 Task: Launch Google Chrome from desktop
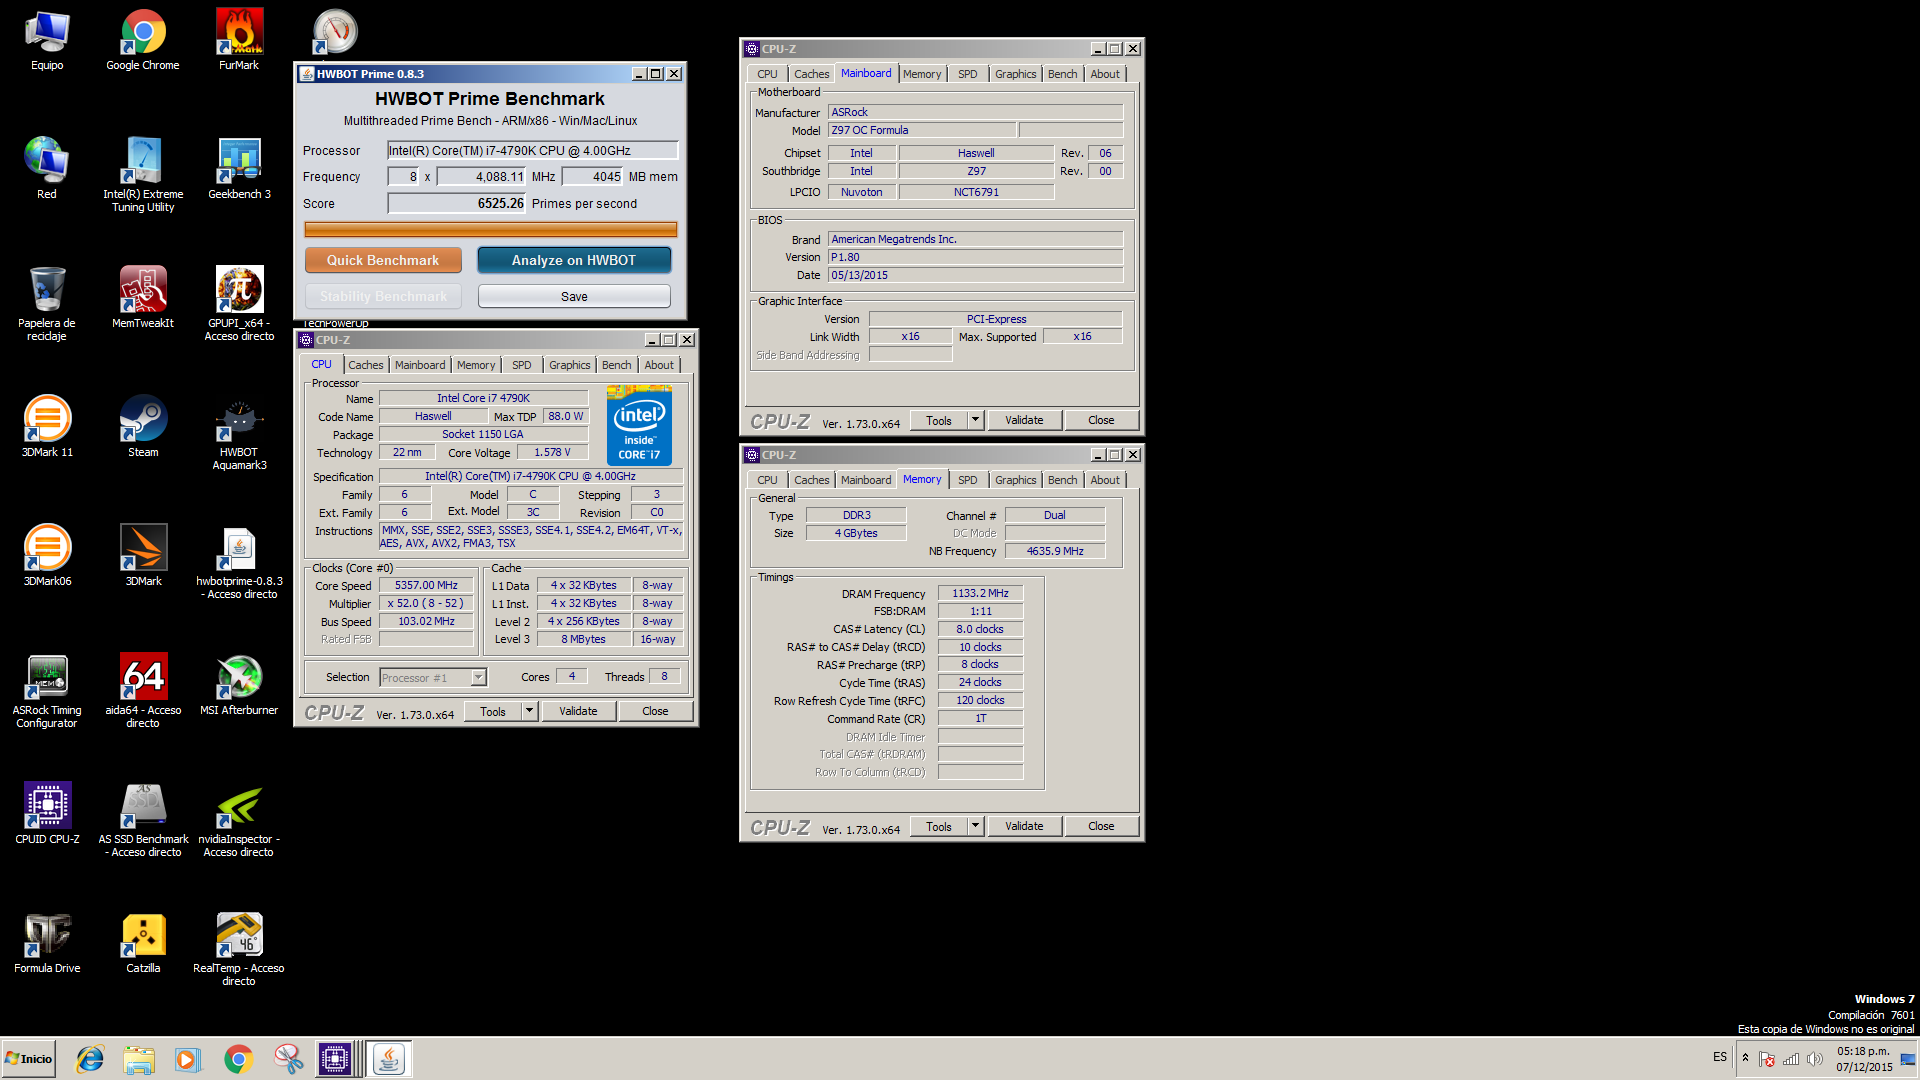click(x=143, y=40)
